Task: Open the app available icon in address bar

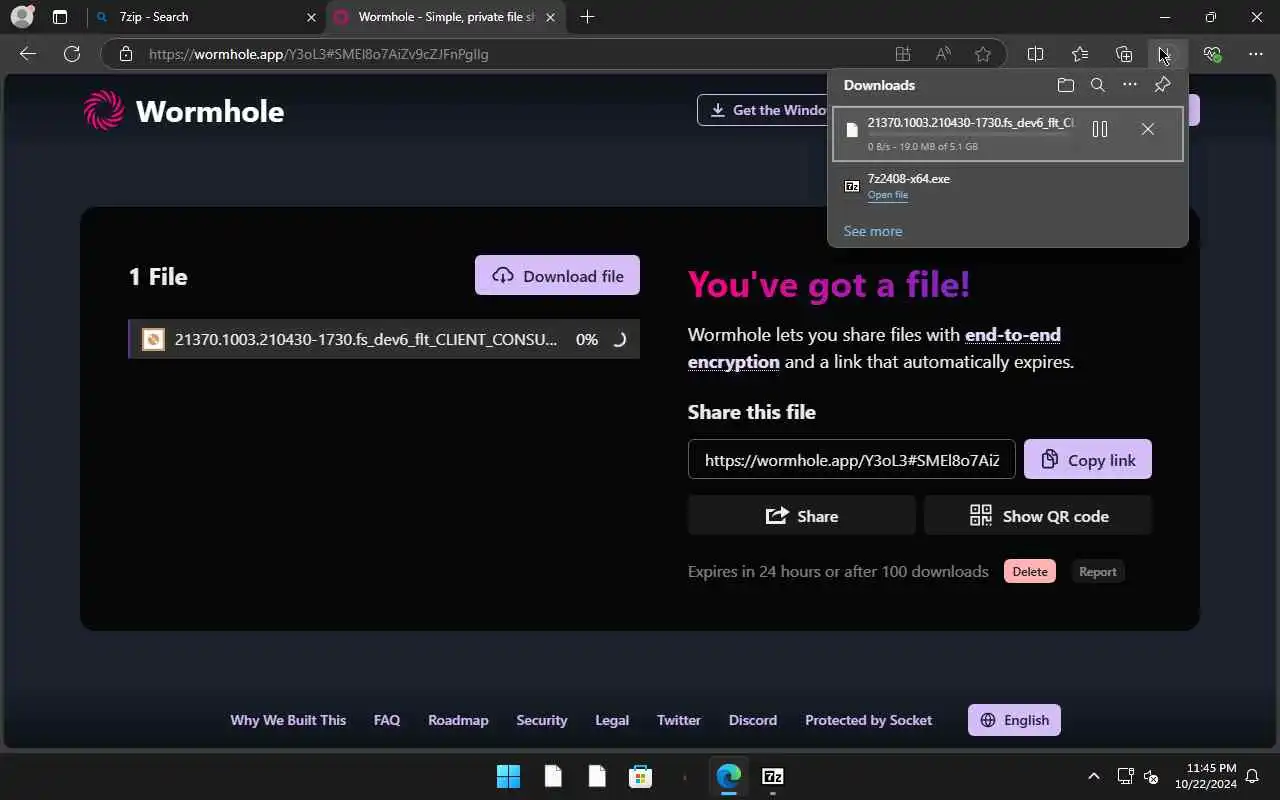Action: 903,54
